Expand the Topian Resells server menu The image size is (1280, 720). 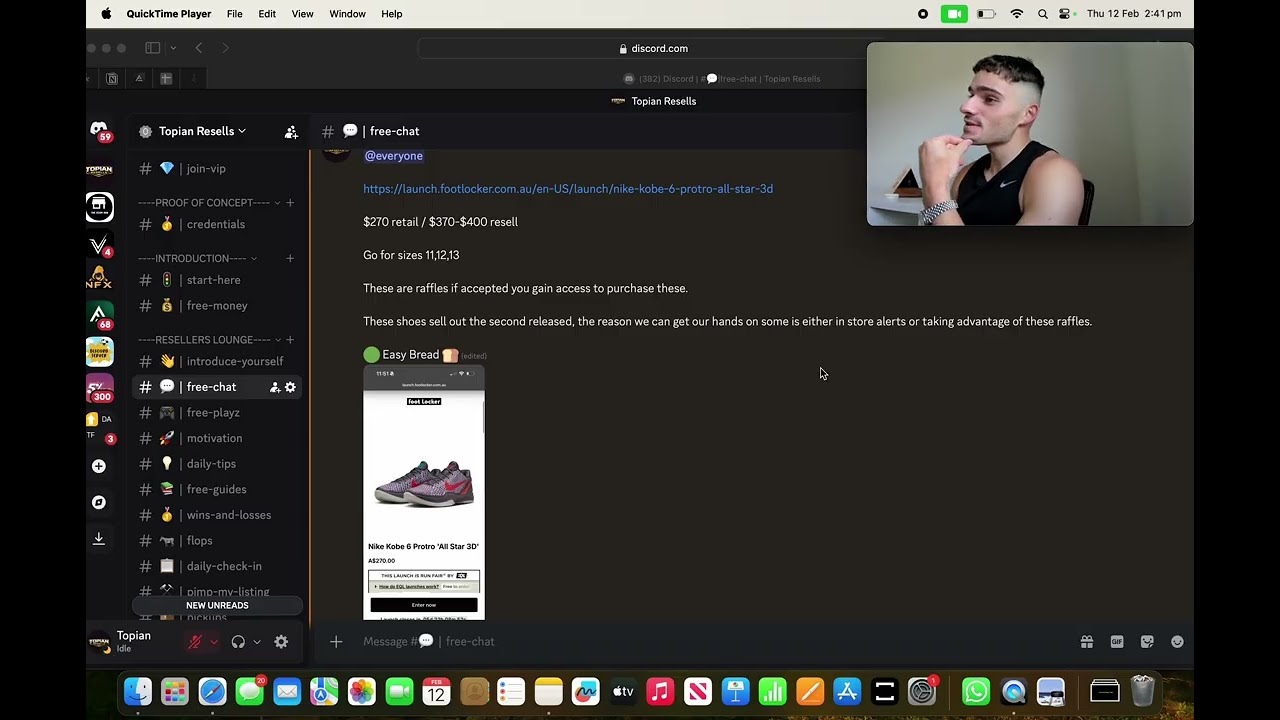[202, 131]
